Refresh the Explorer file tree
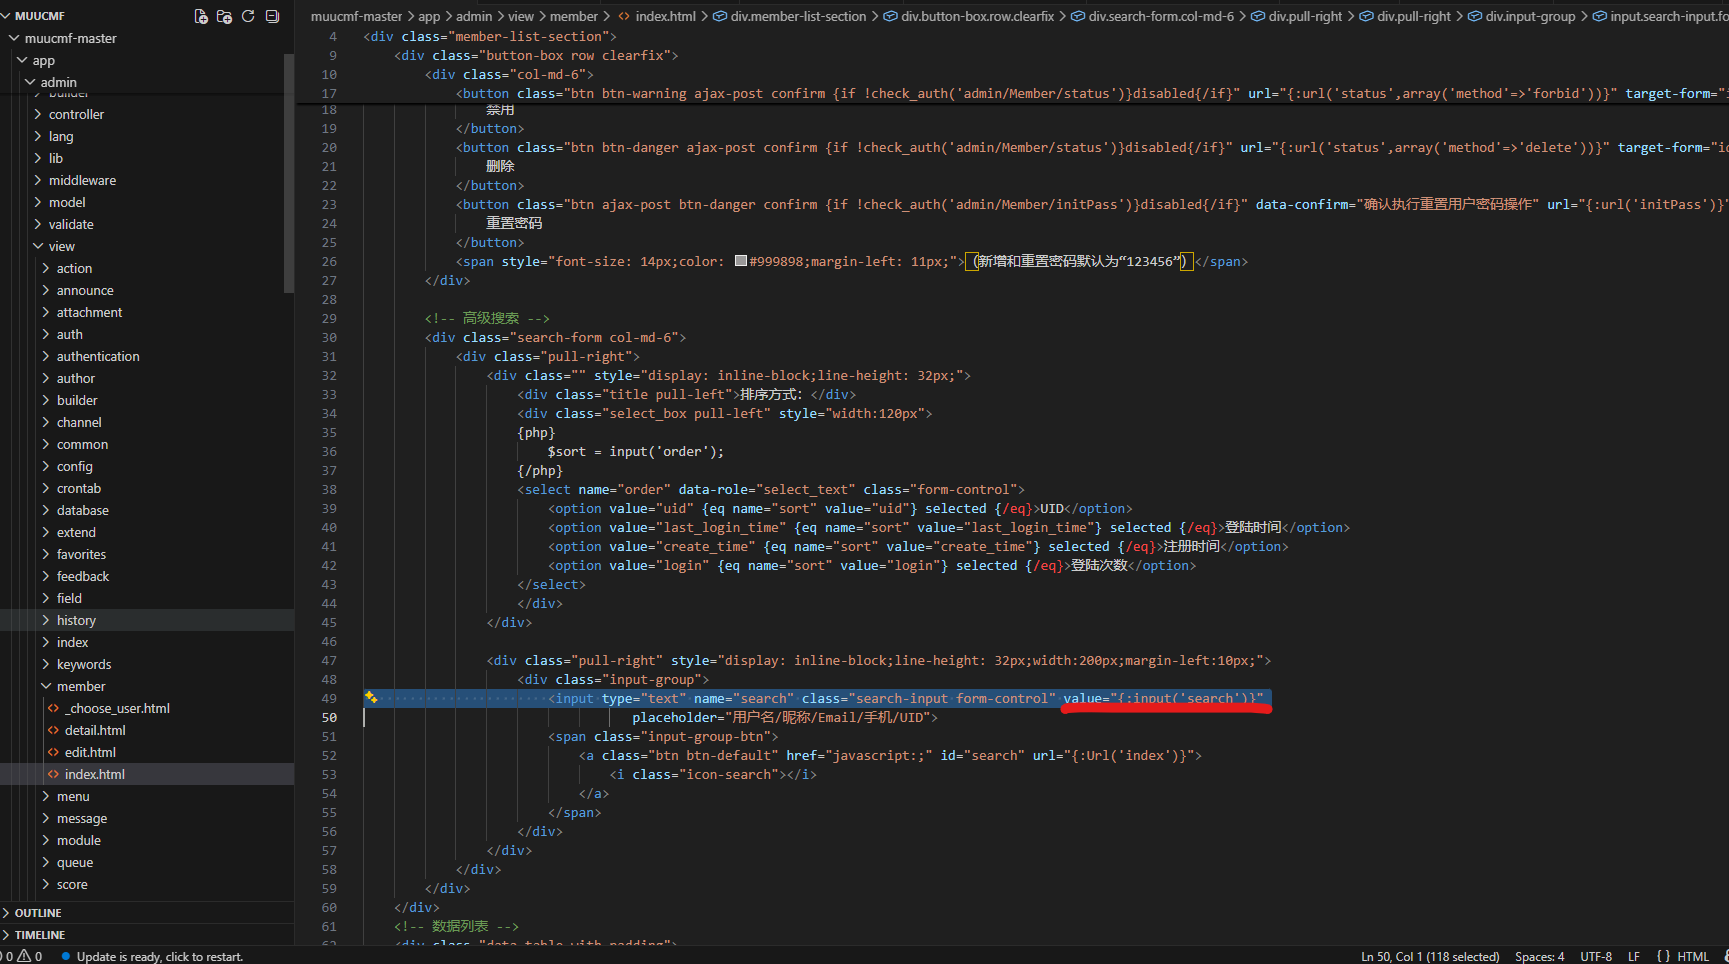Screen dimensions: 1729x964 (248, 16)
